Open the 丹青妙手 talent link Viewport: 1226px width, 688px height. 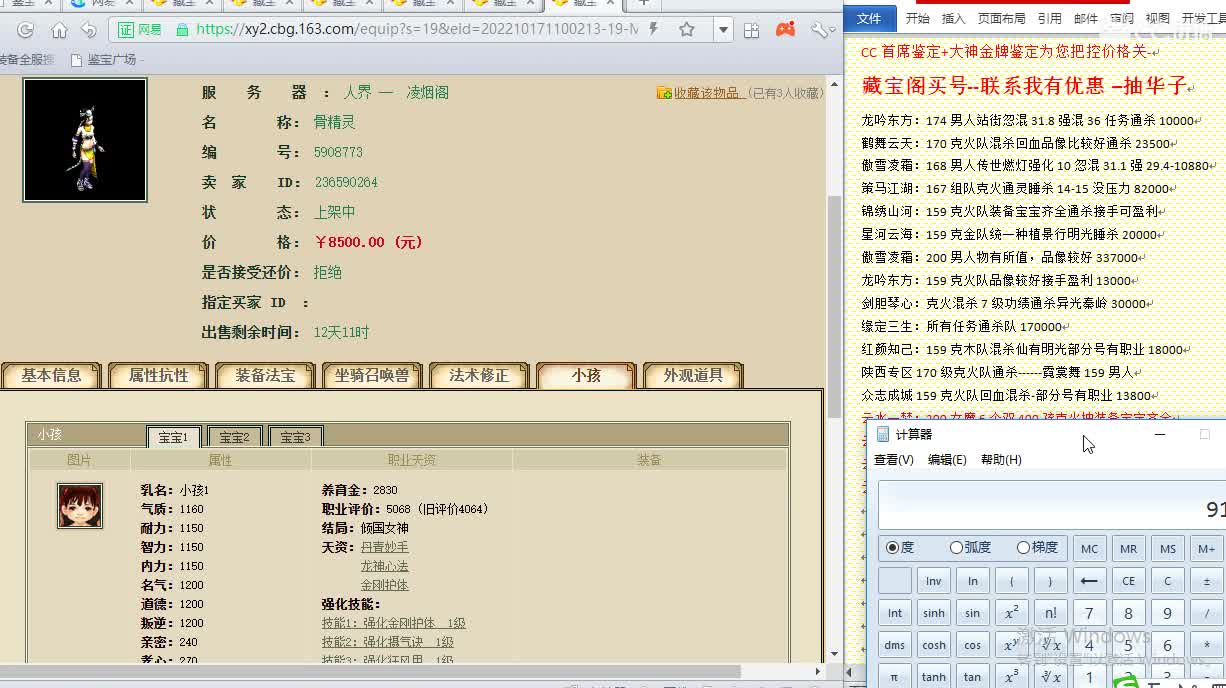click(x=385, y=547)
